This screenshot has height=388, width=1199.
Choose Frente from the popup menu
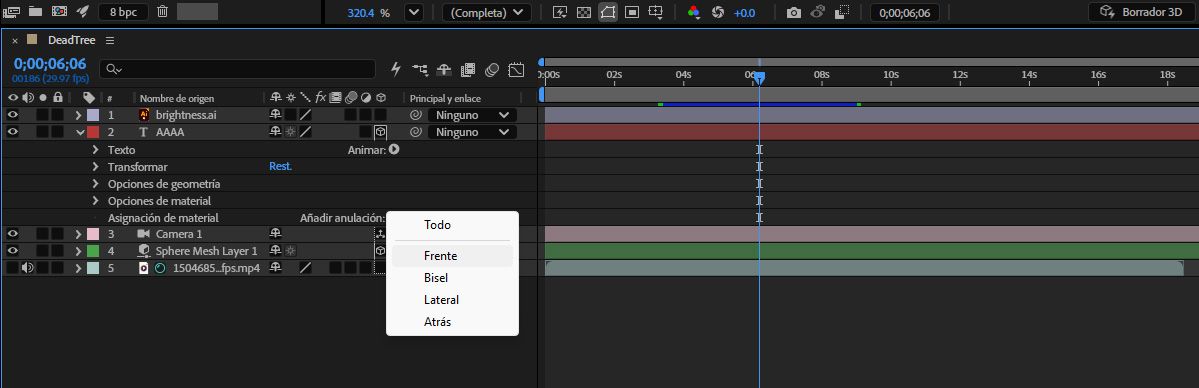[452, 256]
